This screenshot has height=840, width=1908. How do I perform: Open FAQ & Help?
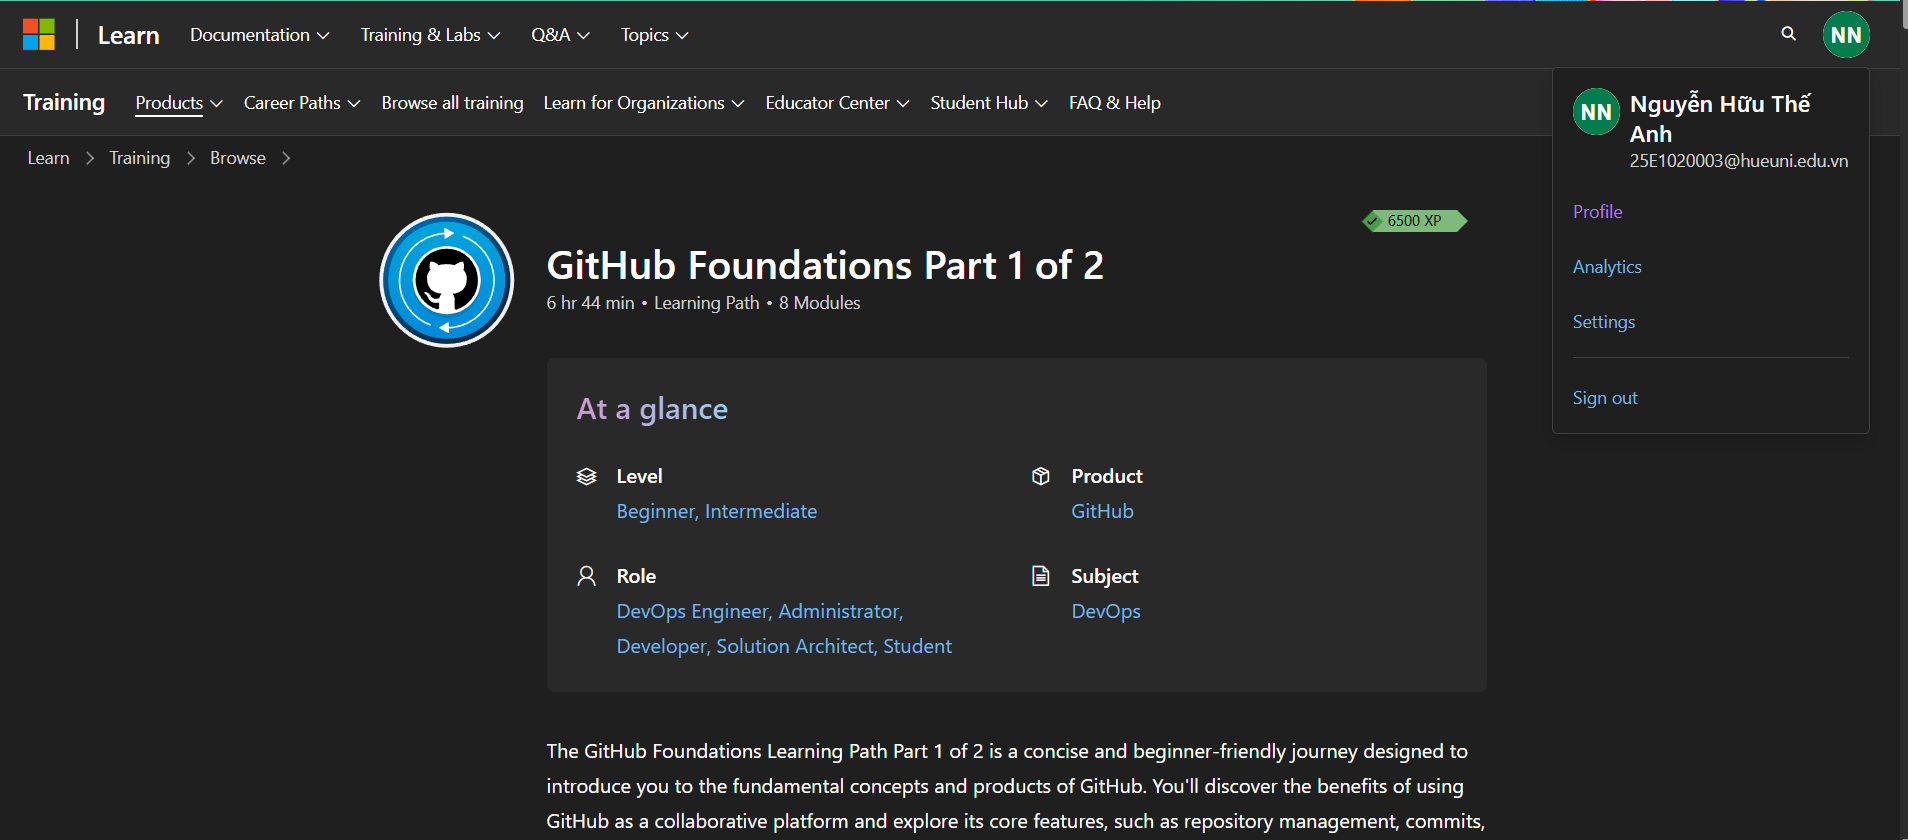(1115, 103)
